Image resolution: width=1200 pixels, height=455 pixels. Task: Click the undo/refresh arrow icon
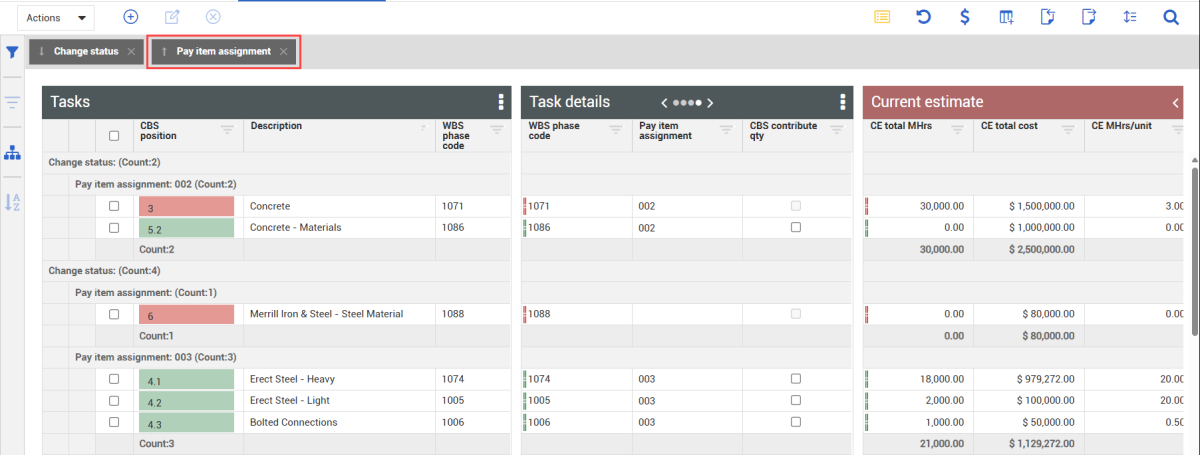pyautogui.click(x=924, y=17)
